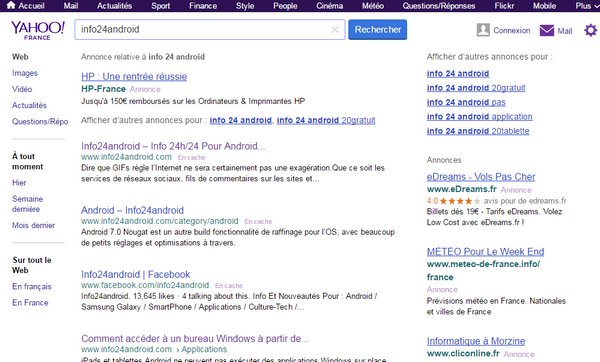Open Mail in top navigation bar
Image resolution: width=600 pixels, height=362 pixels.
tap(71, 6)
